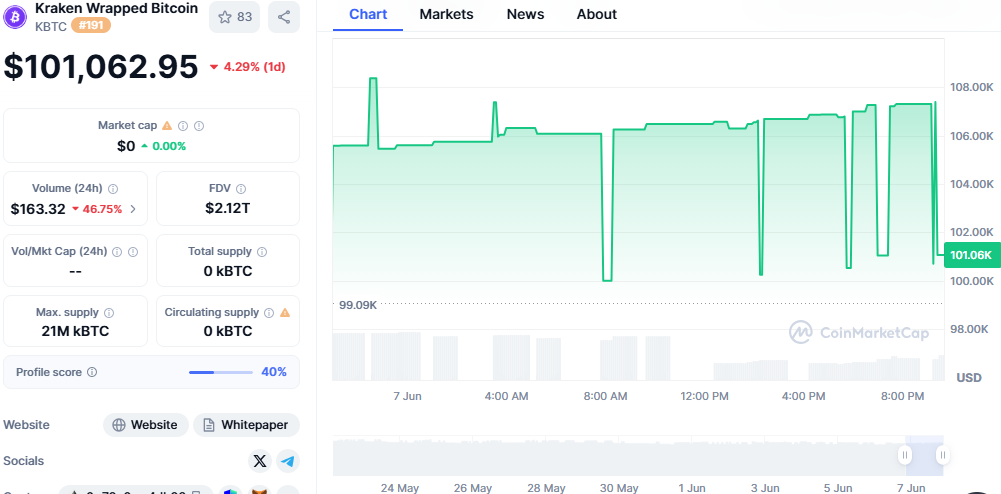Click the $2.12T FDV value
The width and height of the screenshot is (1001, 494).
point(228,208)
